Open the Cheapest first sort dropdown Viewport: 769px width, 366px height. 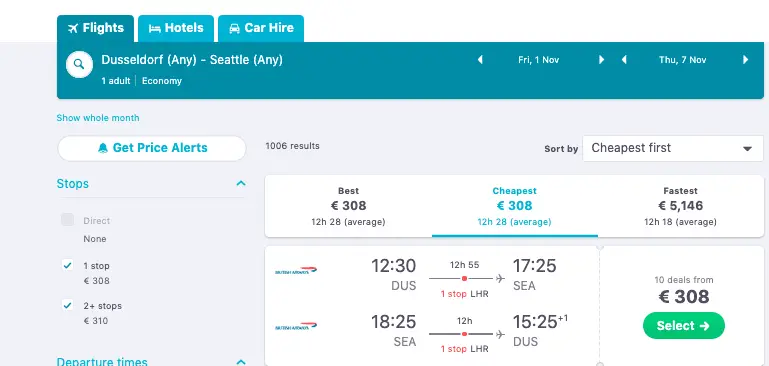click(x=673, y=148)
